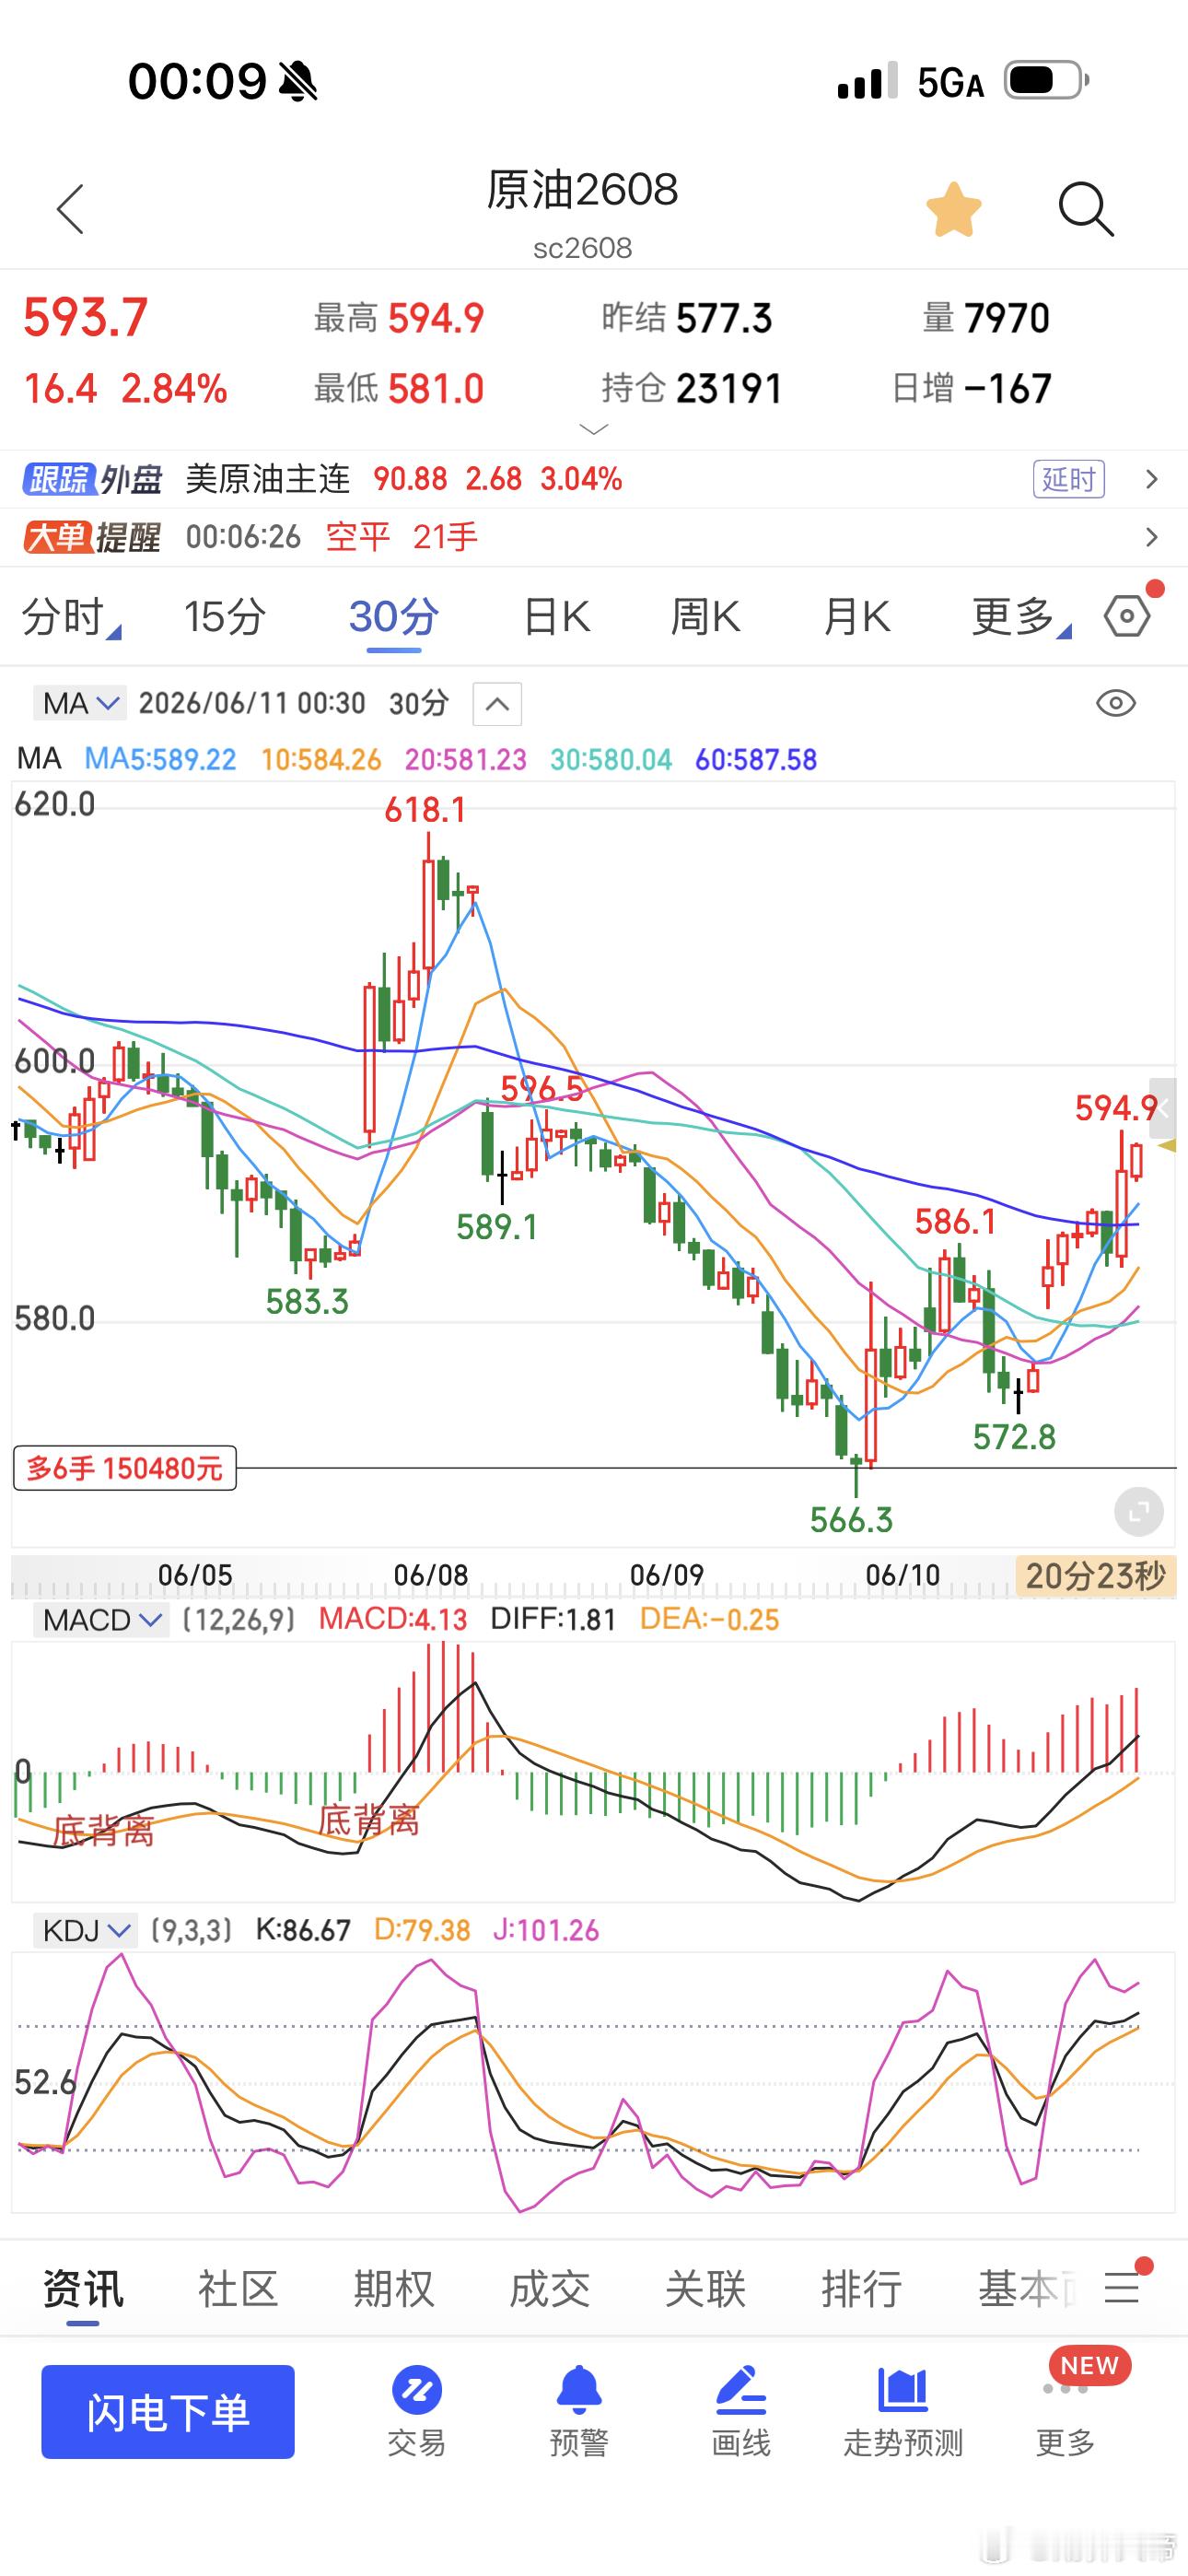
Task: Tap the 持仓 23191 open interest value
Action: pyautogui.click(x=691, y=388)
